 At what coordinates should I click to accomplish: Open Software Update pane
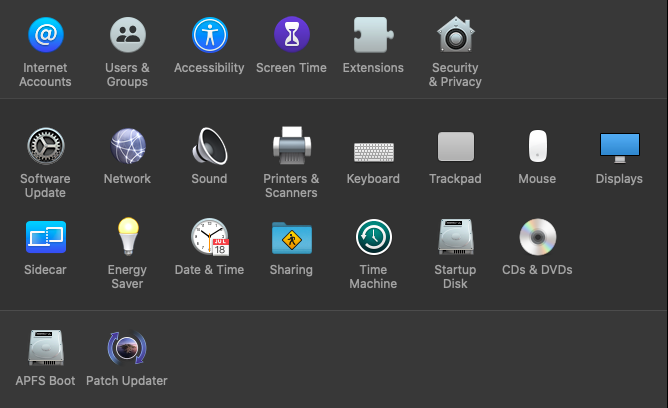(x=46, y=146)
